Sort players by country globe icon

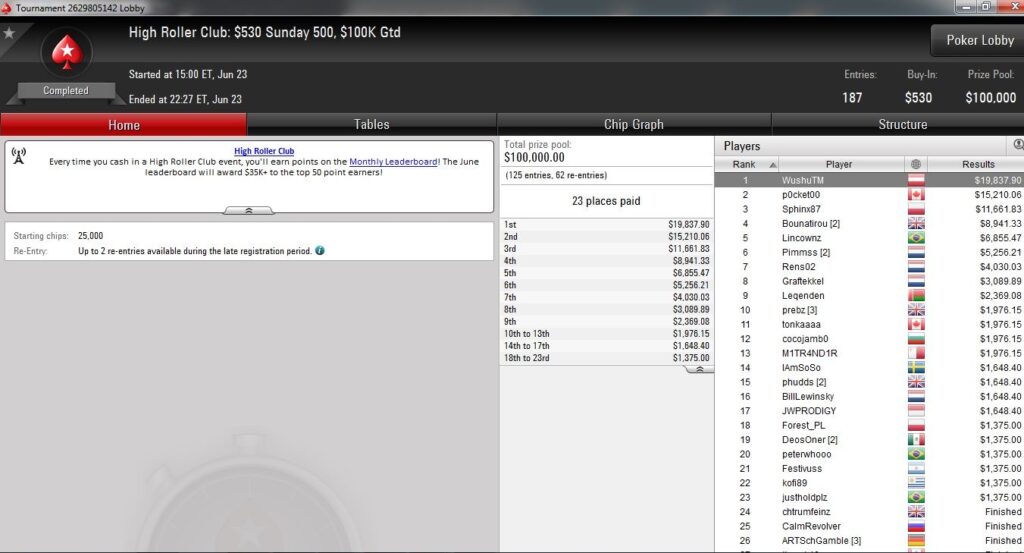tap(916, 165)
